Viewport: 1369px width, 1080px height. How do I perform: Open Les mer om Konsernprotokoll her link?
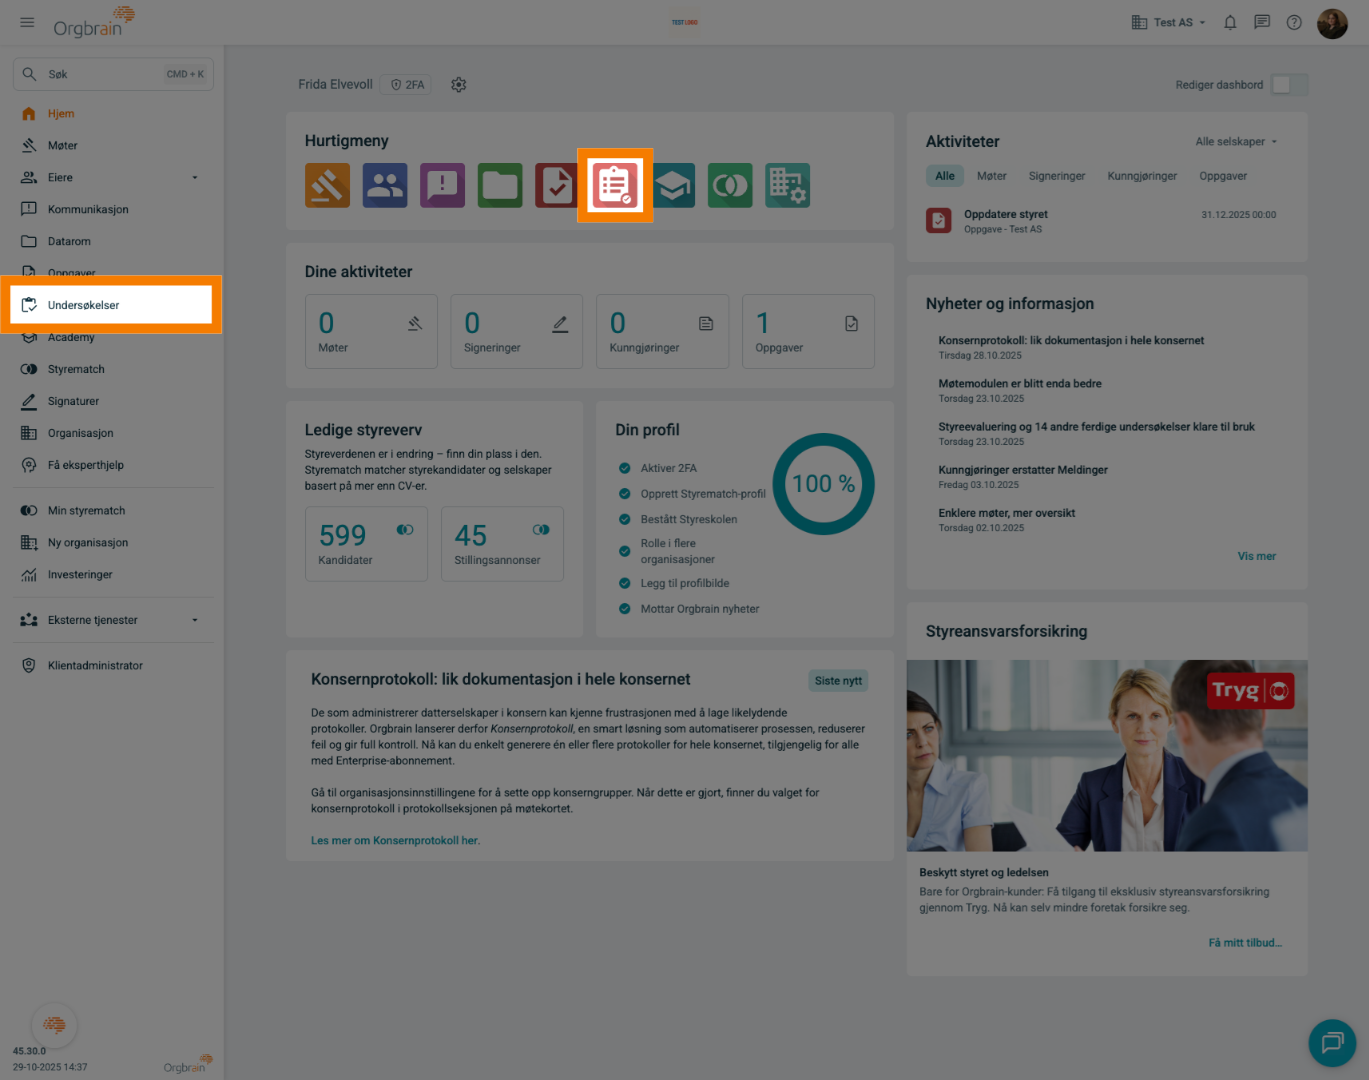tap(395, 841)
